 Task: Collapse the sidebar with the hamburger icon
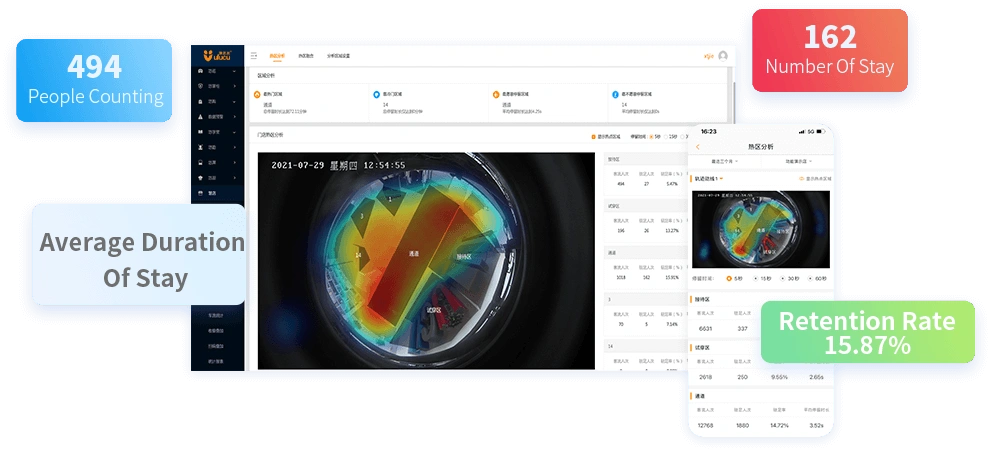[254, 56]
